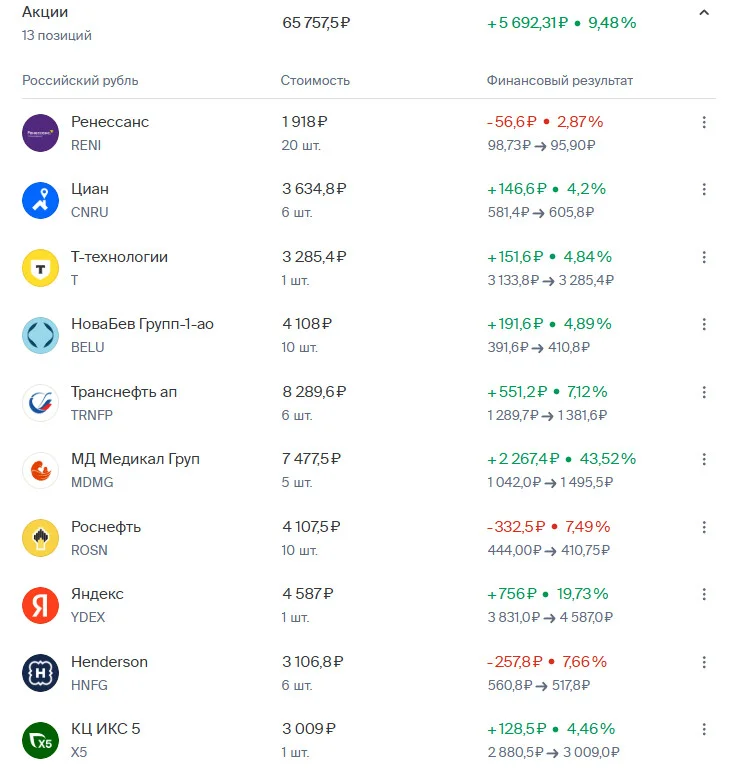Open the three-dot menu for НоваБев Групп
Screen dimensions: 736x772
coord(704,324)
